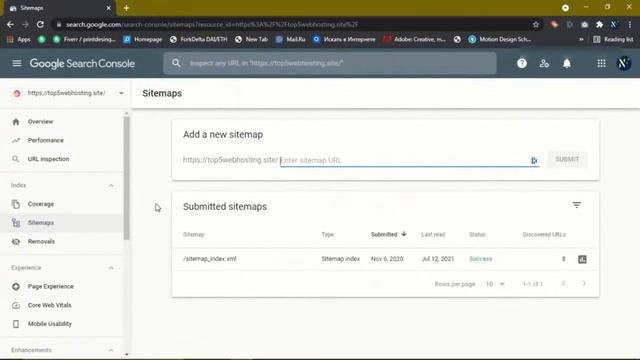Screen dimensions: 640x360
Task: Open the Chrome extensions puzzle icon
Action: coord(599,24)
